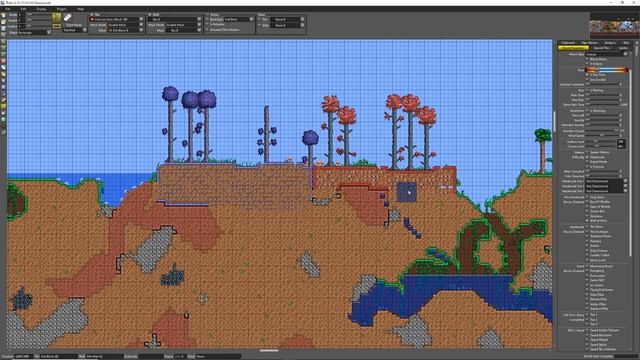Open the Paint Mode dropdown
The image size is (640, 360).
tap(75, 30)
